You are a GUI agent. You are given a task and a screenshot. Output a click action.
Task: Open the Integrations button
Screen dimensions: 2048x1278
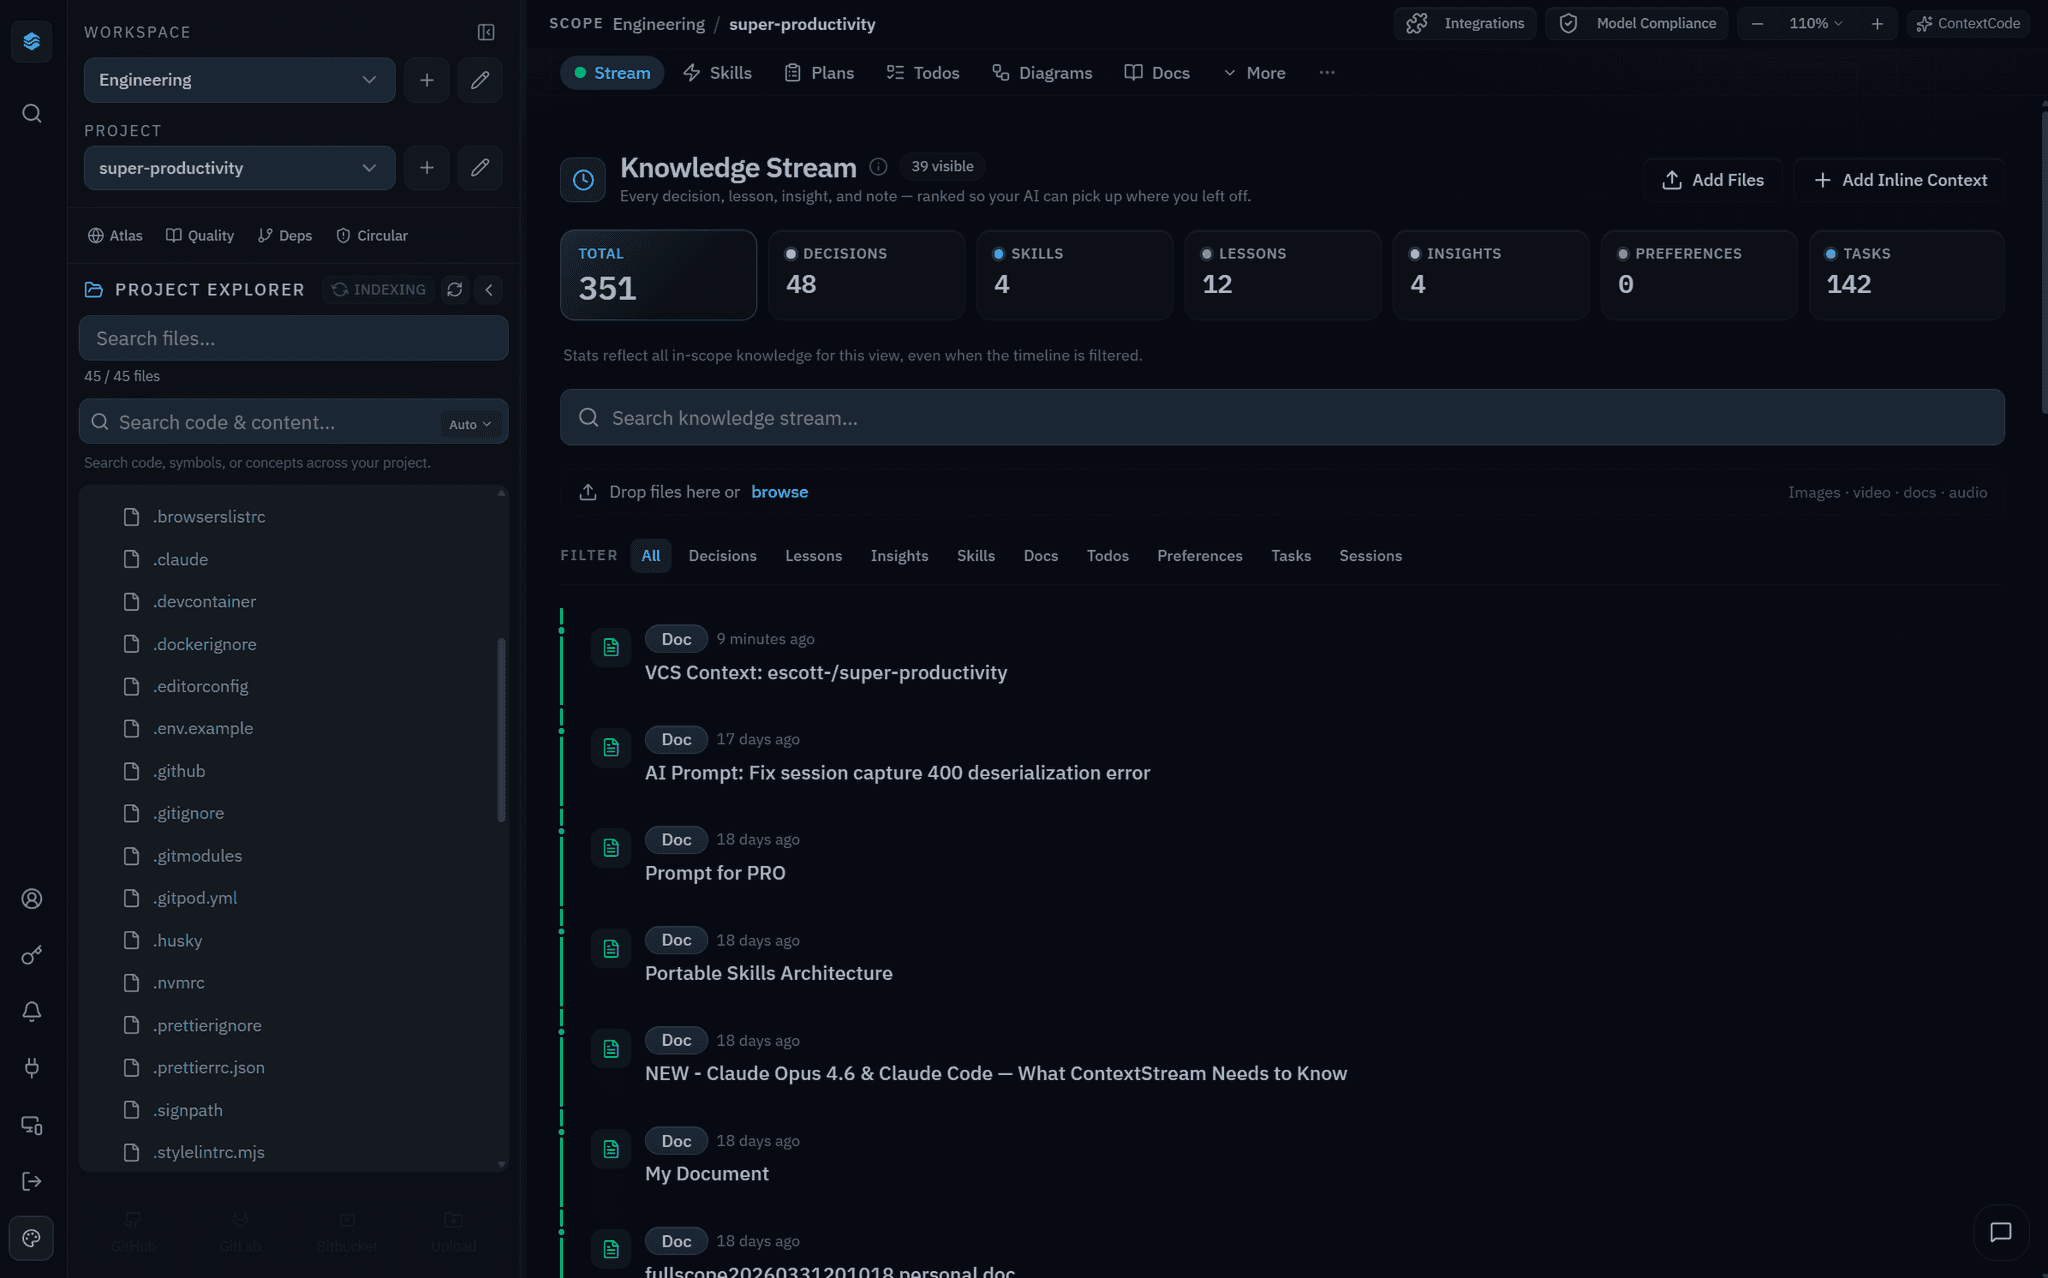1465,23
